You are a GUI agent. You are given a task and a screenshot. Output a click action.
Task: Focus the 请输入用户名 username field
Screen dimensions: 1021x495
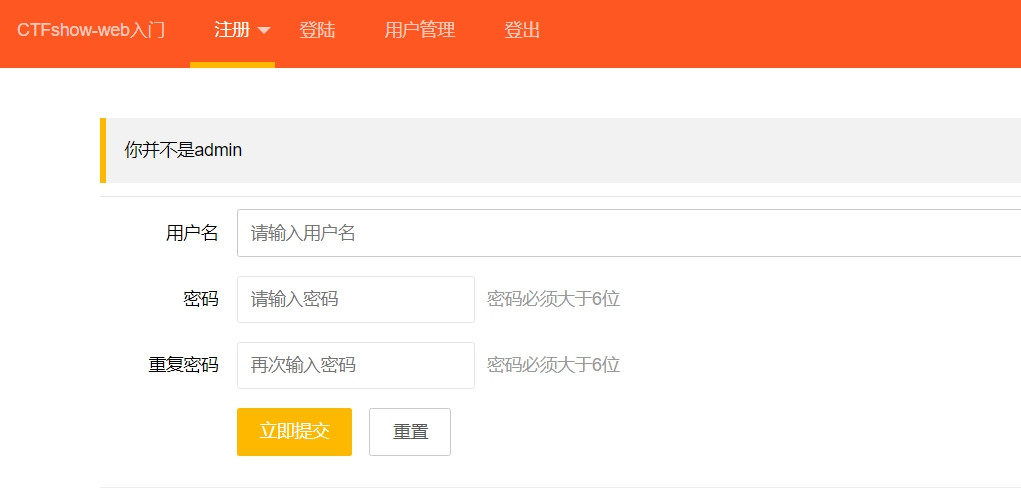coord(629,233)
